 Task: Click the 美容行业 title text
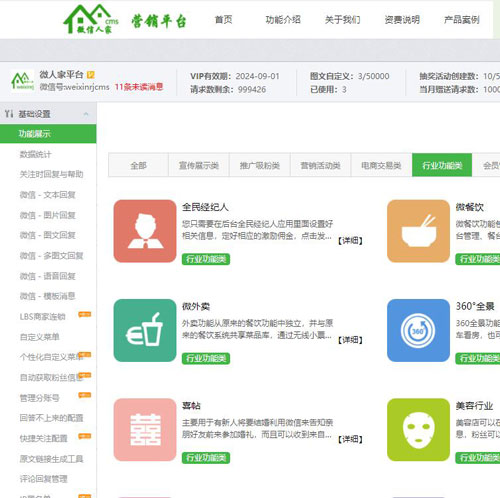[x=474, y=406]
